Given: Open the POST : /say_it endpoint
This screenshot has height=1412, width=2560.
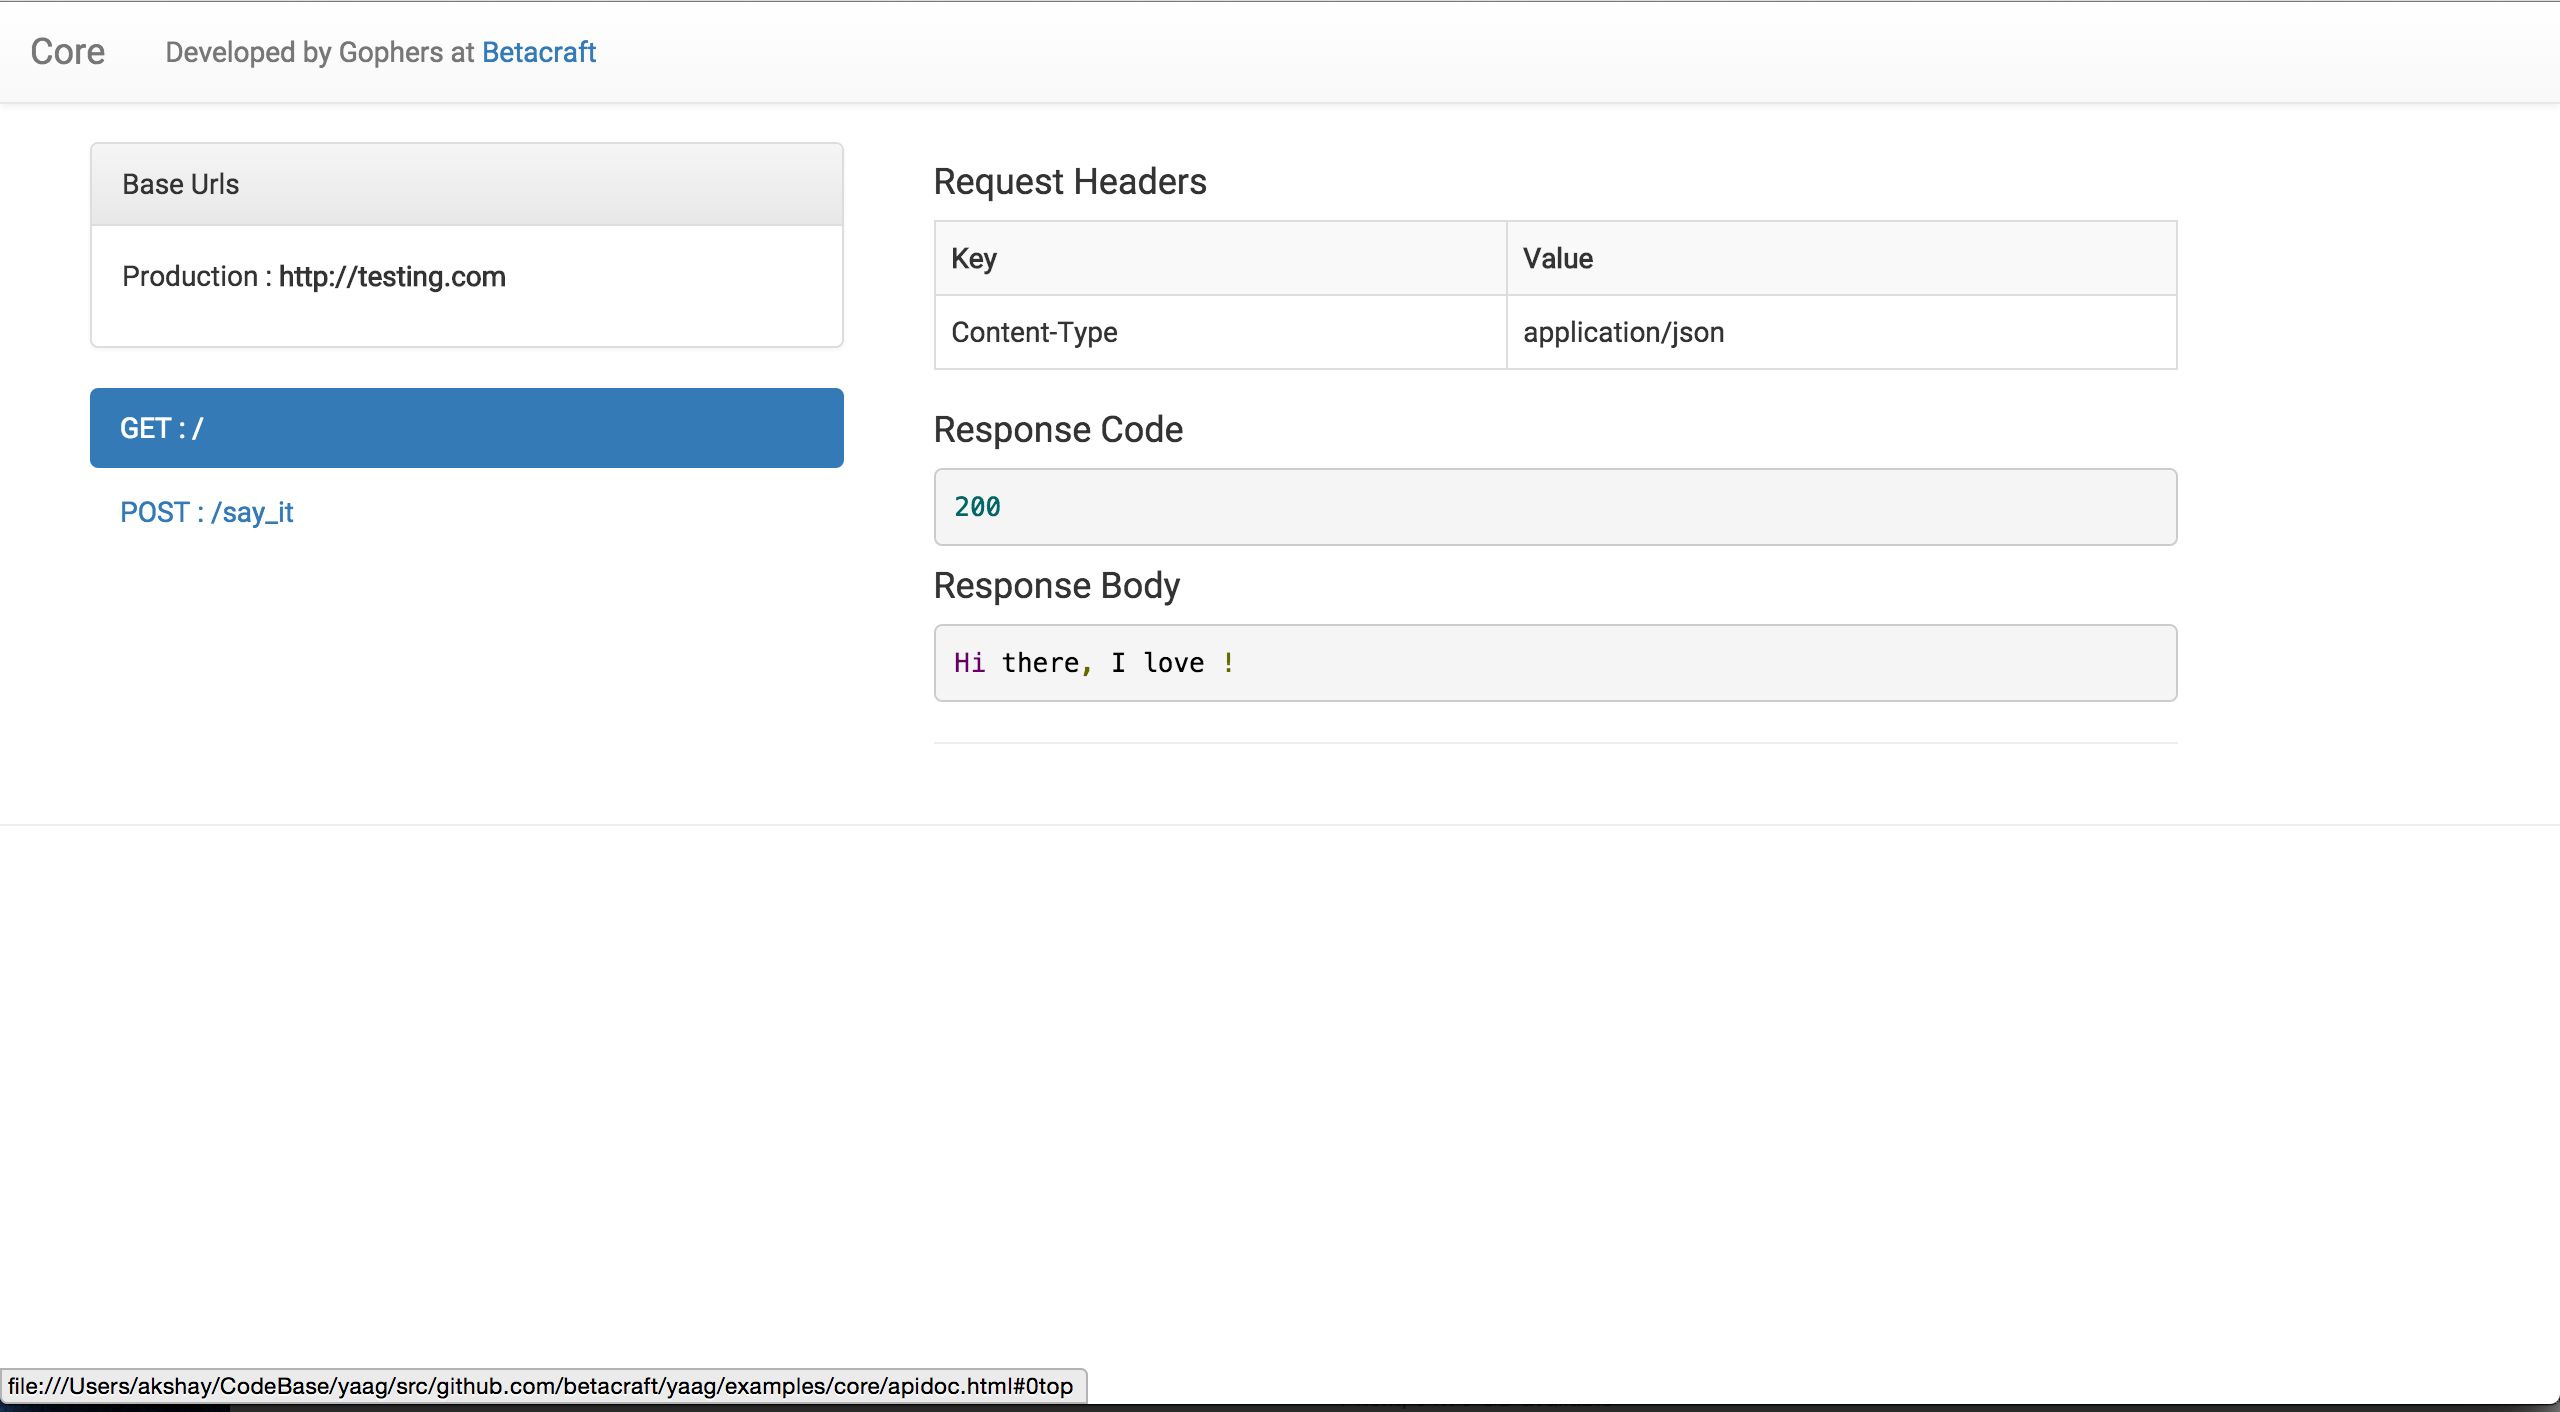Looking at the screenshot, I should (206, 512).
